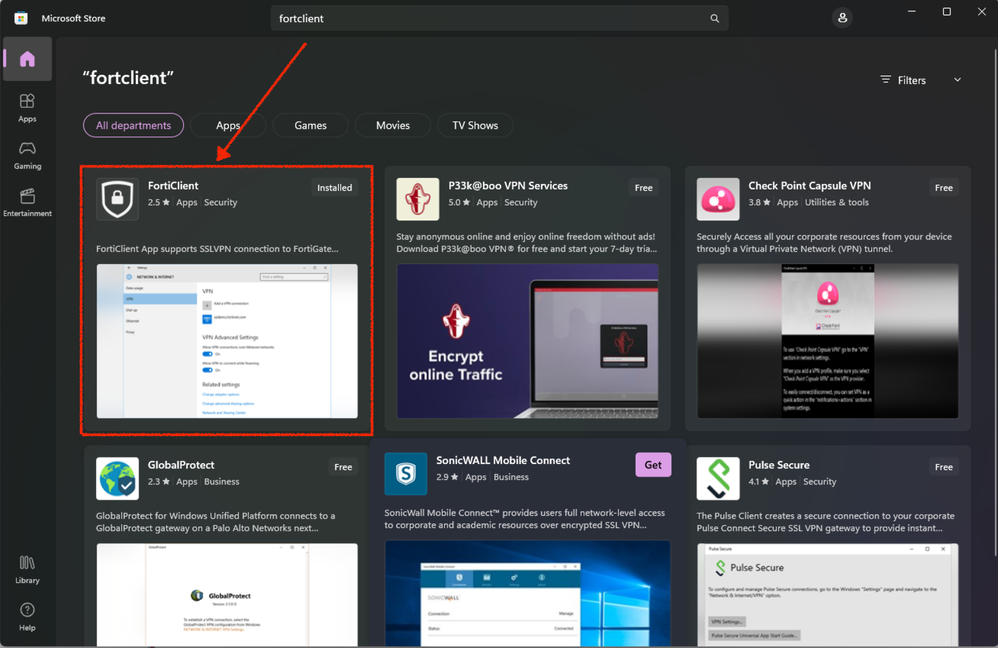998x648 pixels.
Task: Click the FortiClient 2.5 star rating
Action: point(158,202)
